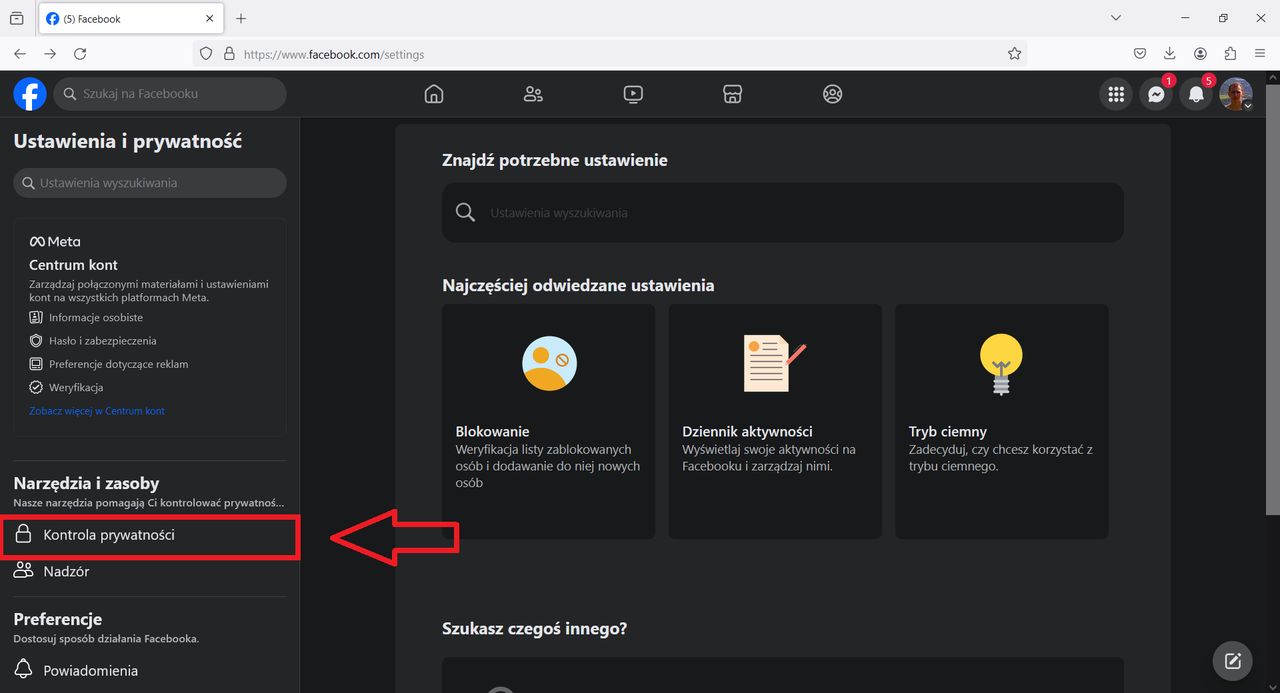Click the Weryfikacja checkmark icon
1280x693 pixels.
36,387
